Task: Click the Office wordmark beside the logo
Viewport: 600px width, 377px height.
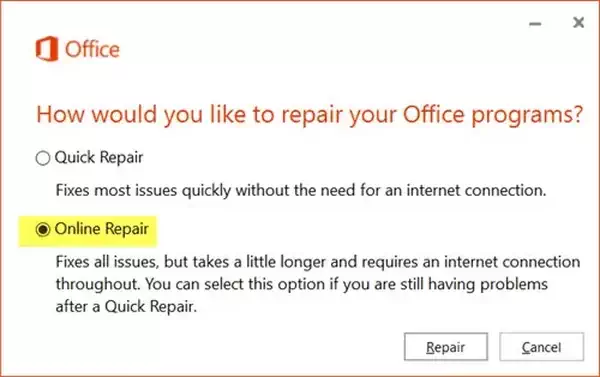Action: (x=92, y=49)
